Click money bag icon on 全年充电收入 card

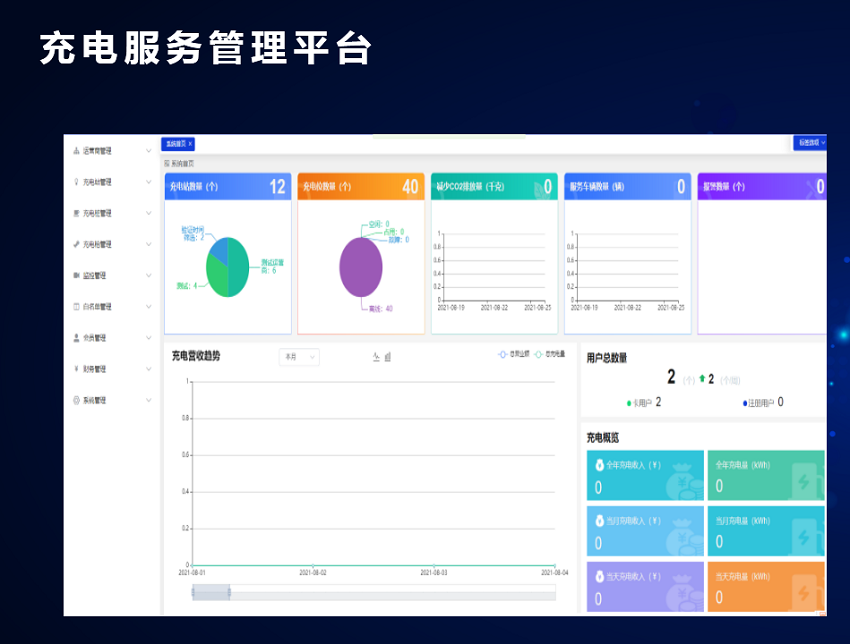(600, 465)
